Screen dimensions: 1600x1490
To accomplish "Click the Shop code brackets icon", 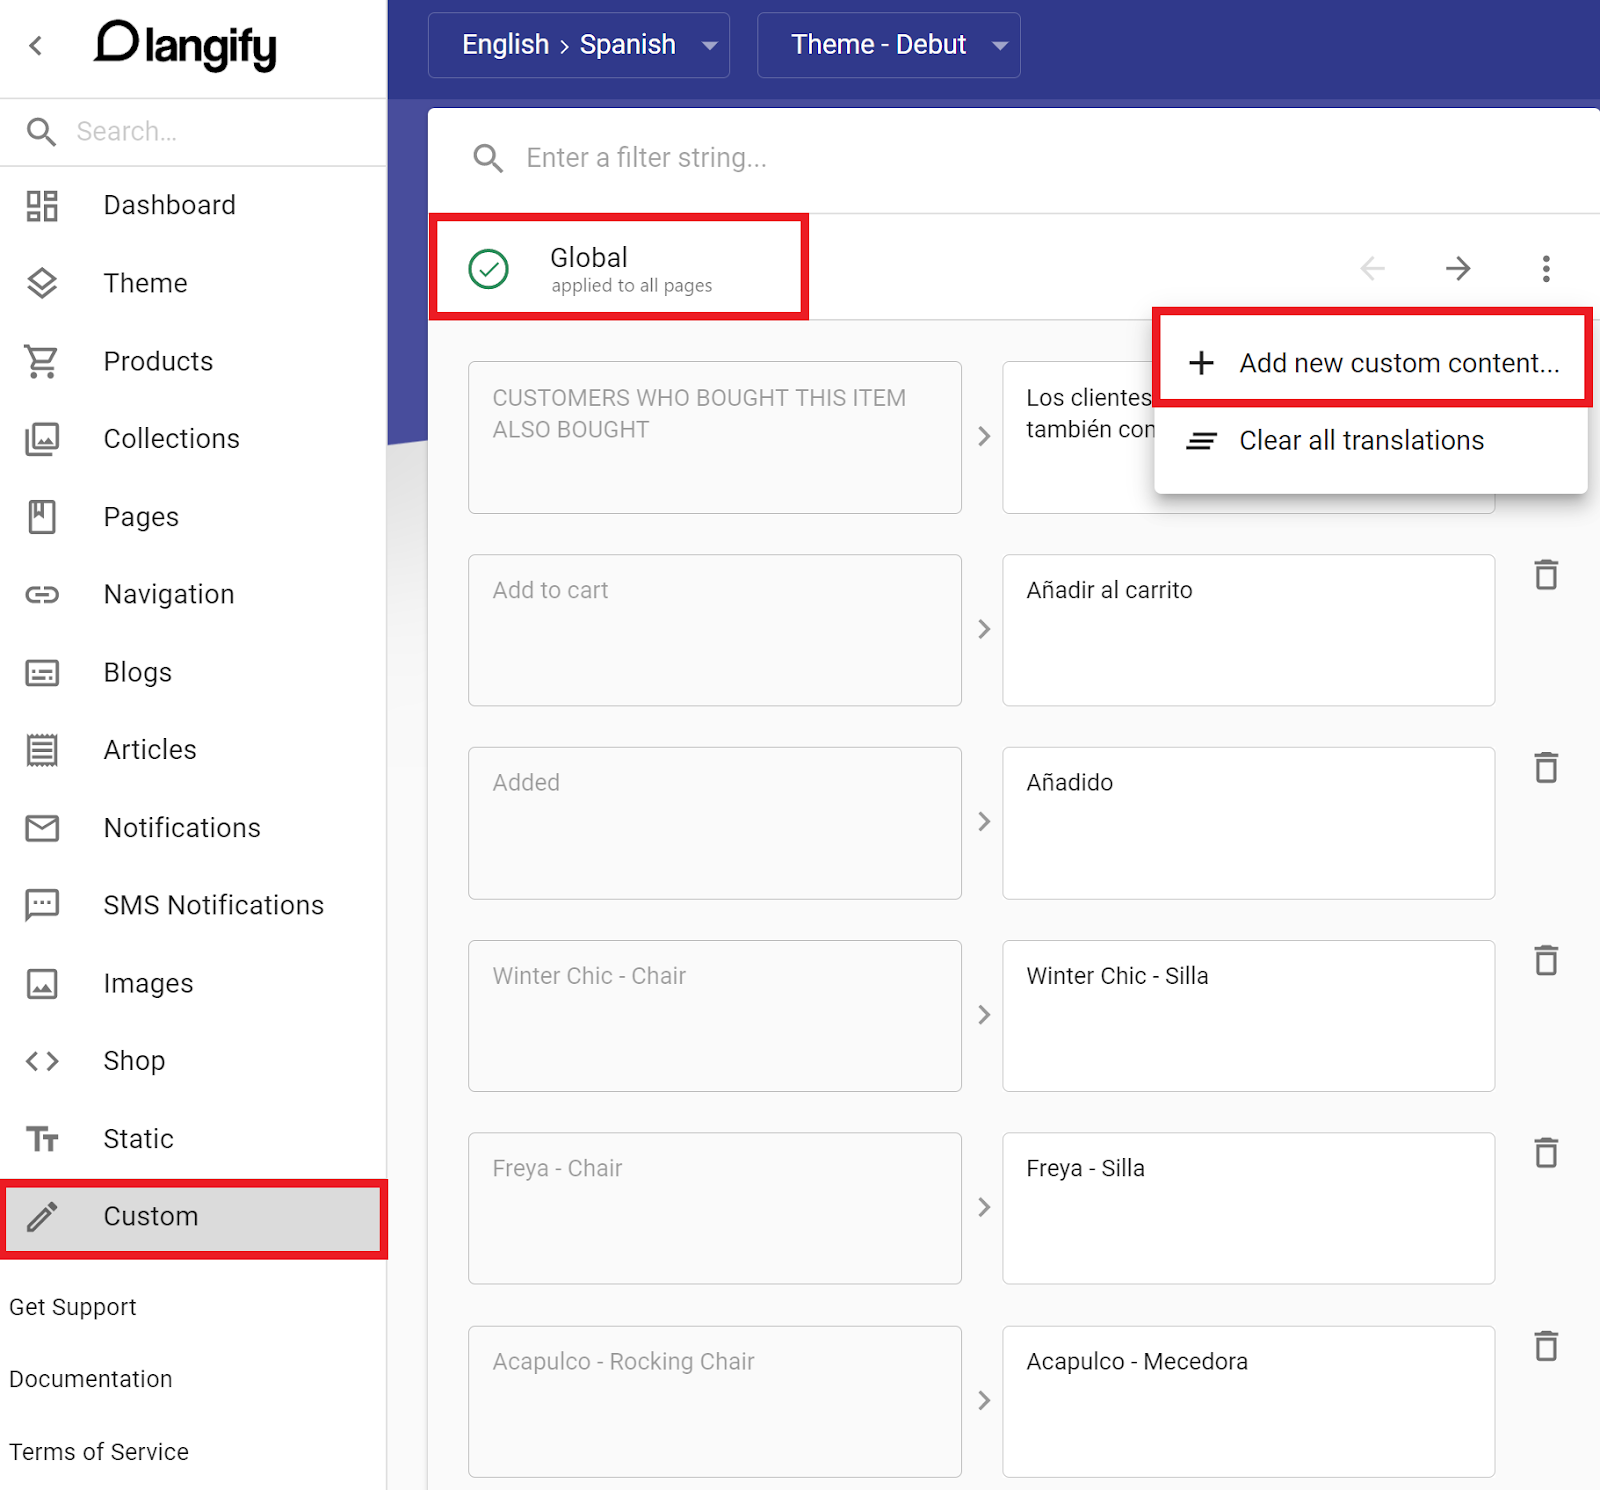I will pyautogui.click(x=42, y=1061).
